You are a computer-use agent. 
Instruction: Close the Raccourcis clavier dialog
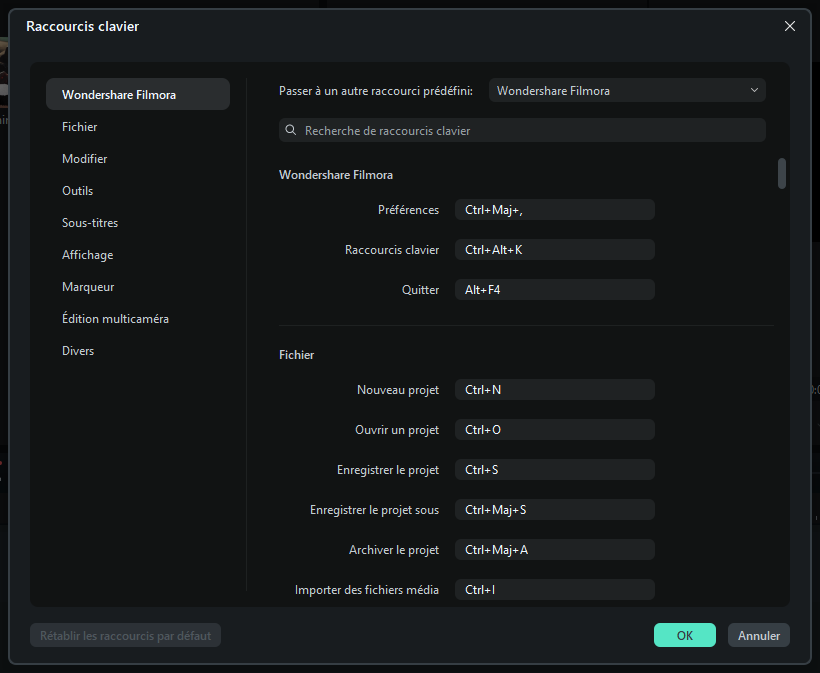pos(790,26)
